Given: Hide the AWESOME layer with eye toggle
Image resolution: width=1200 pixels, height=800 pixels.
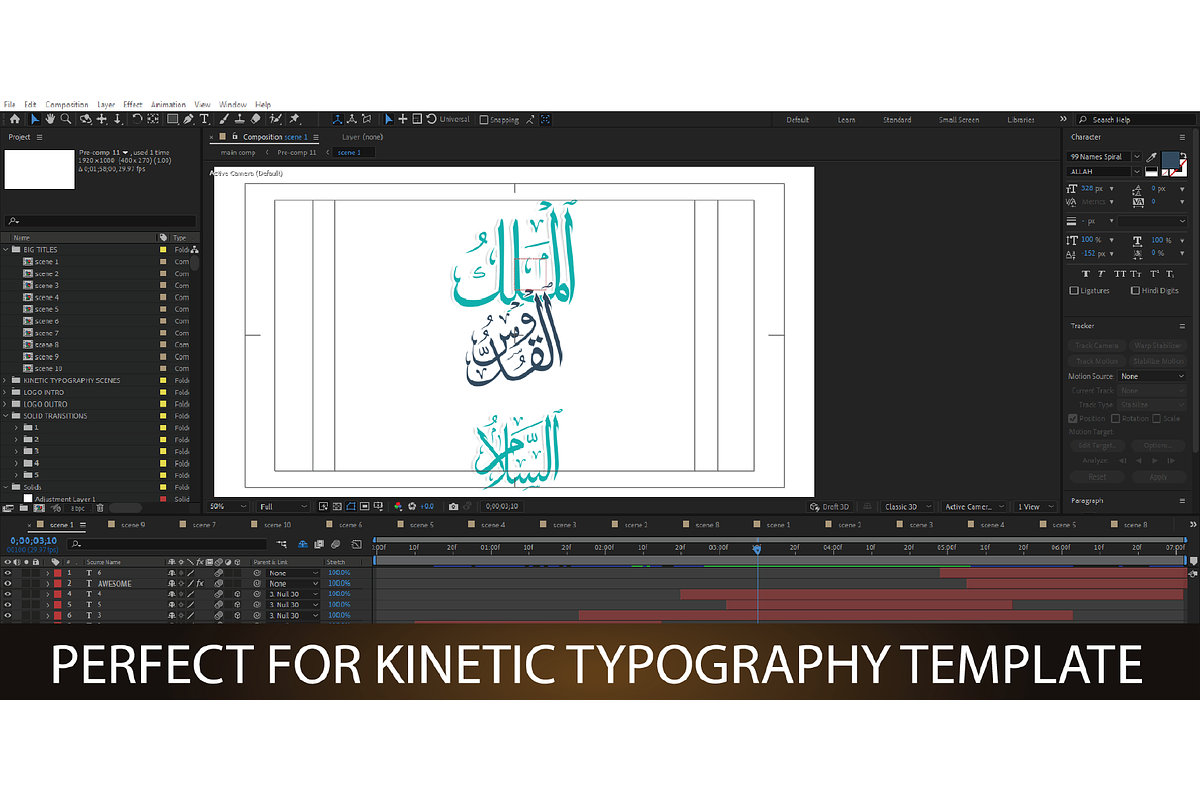Looking at the screenshot, I should (x=8, y=584).
